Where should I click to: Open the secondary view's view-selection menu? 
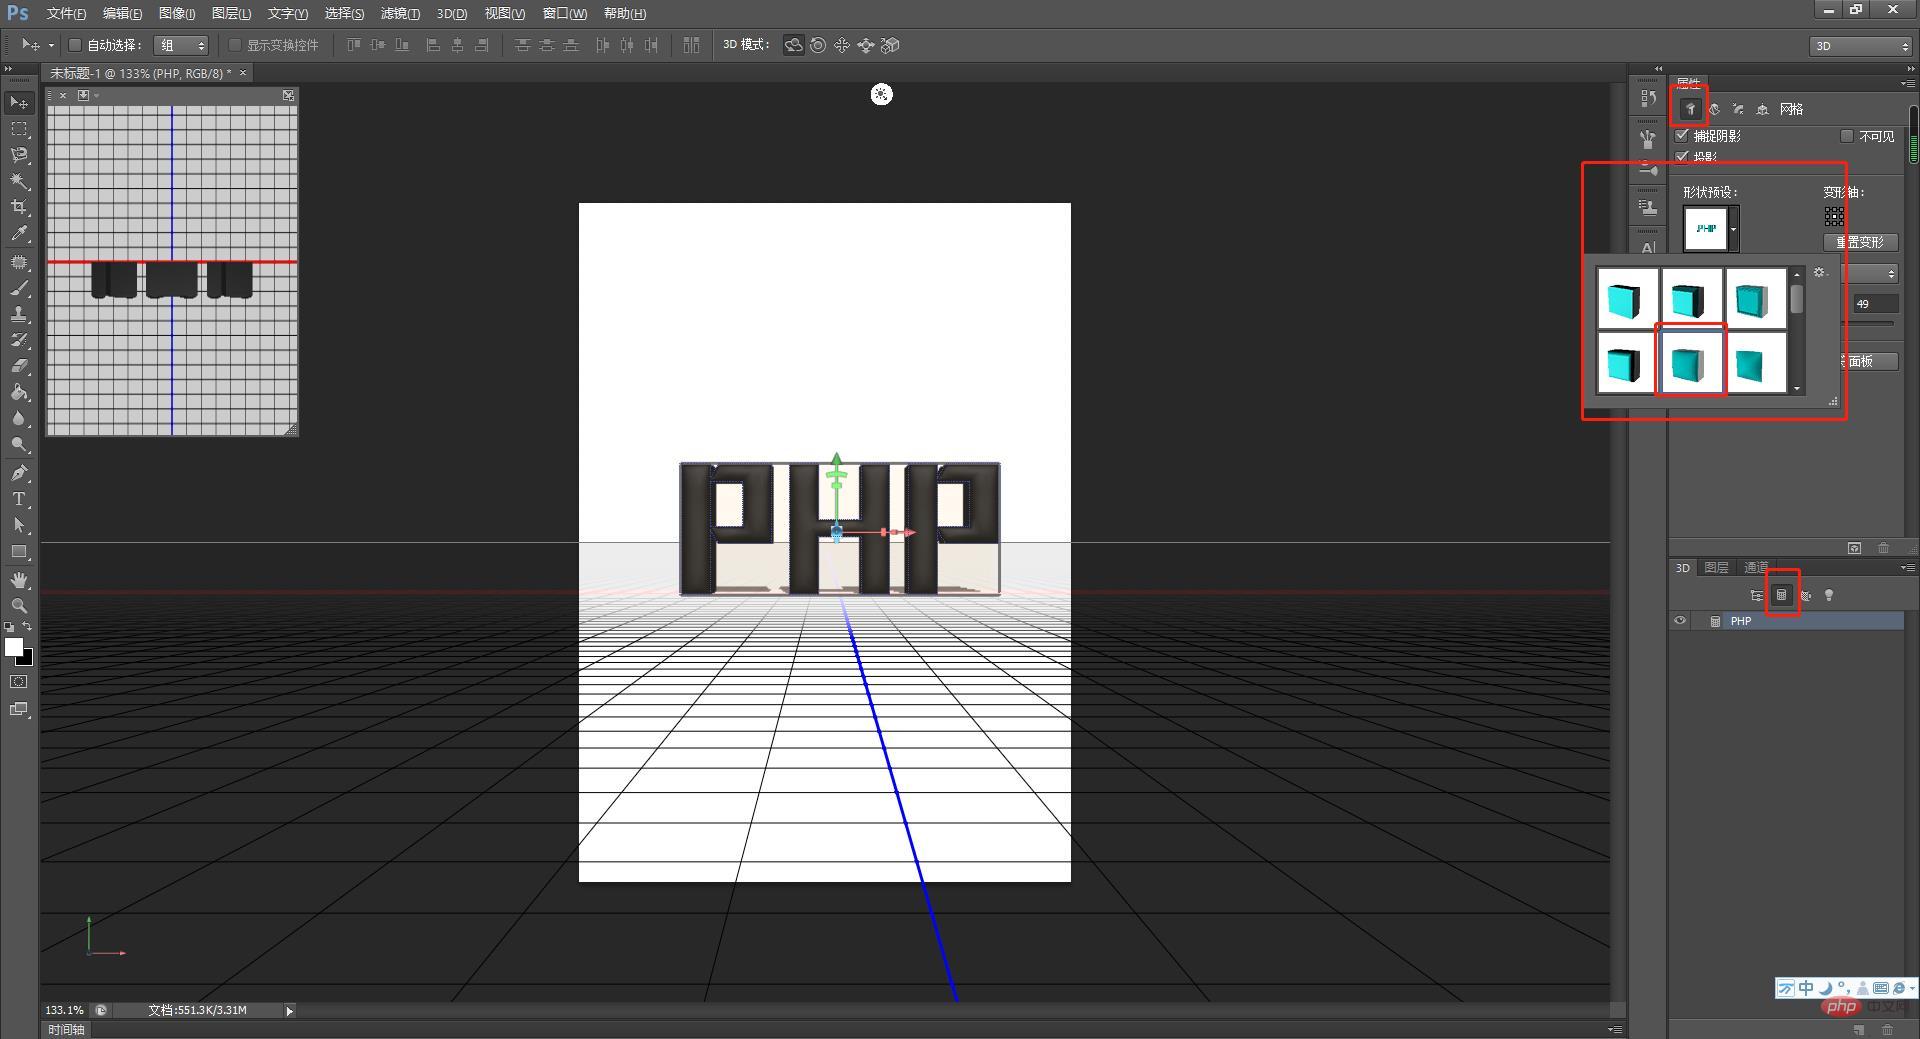point(87,95)
